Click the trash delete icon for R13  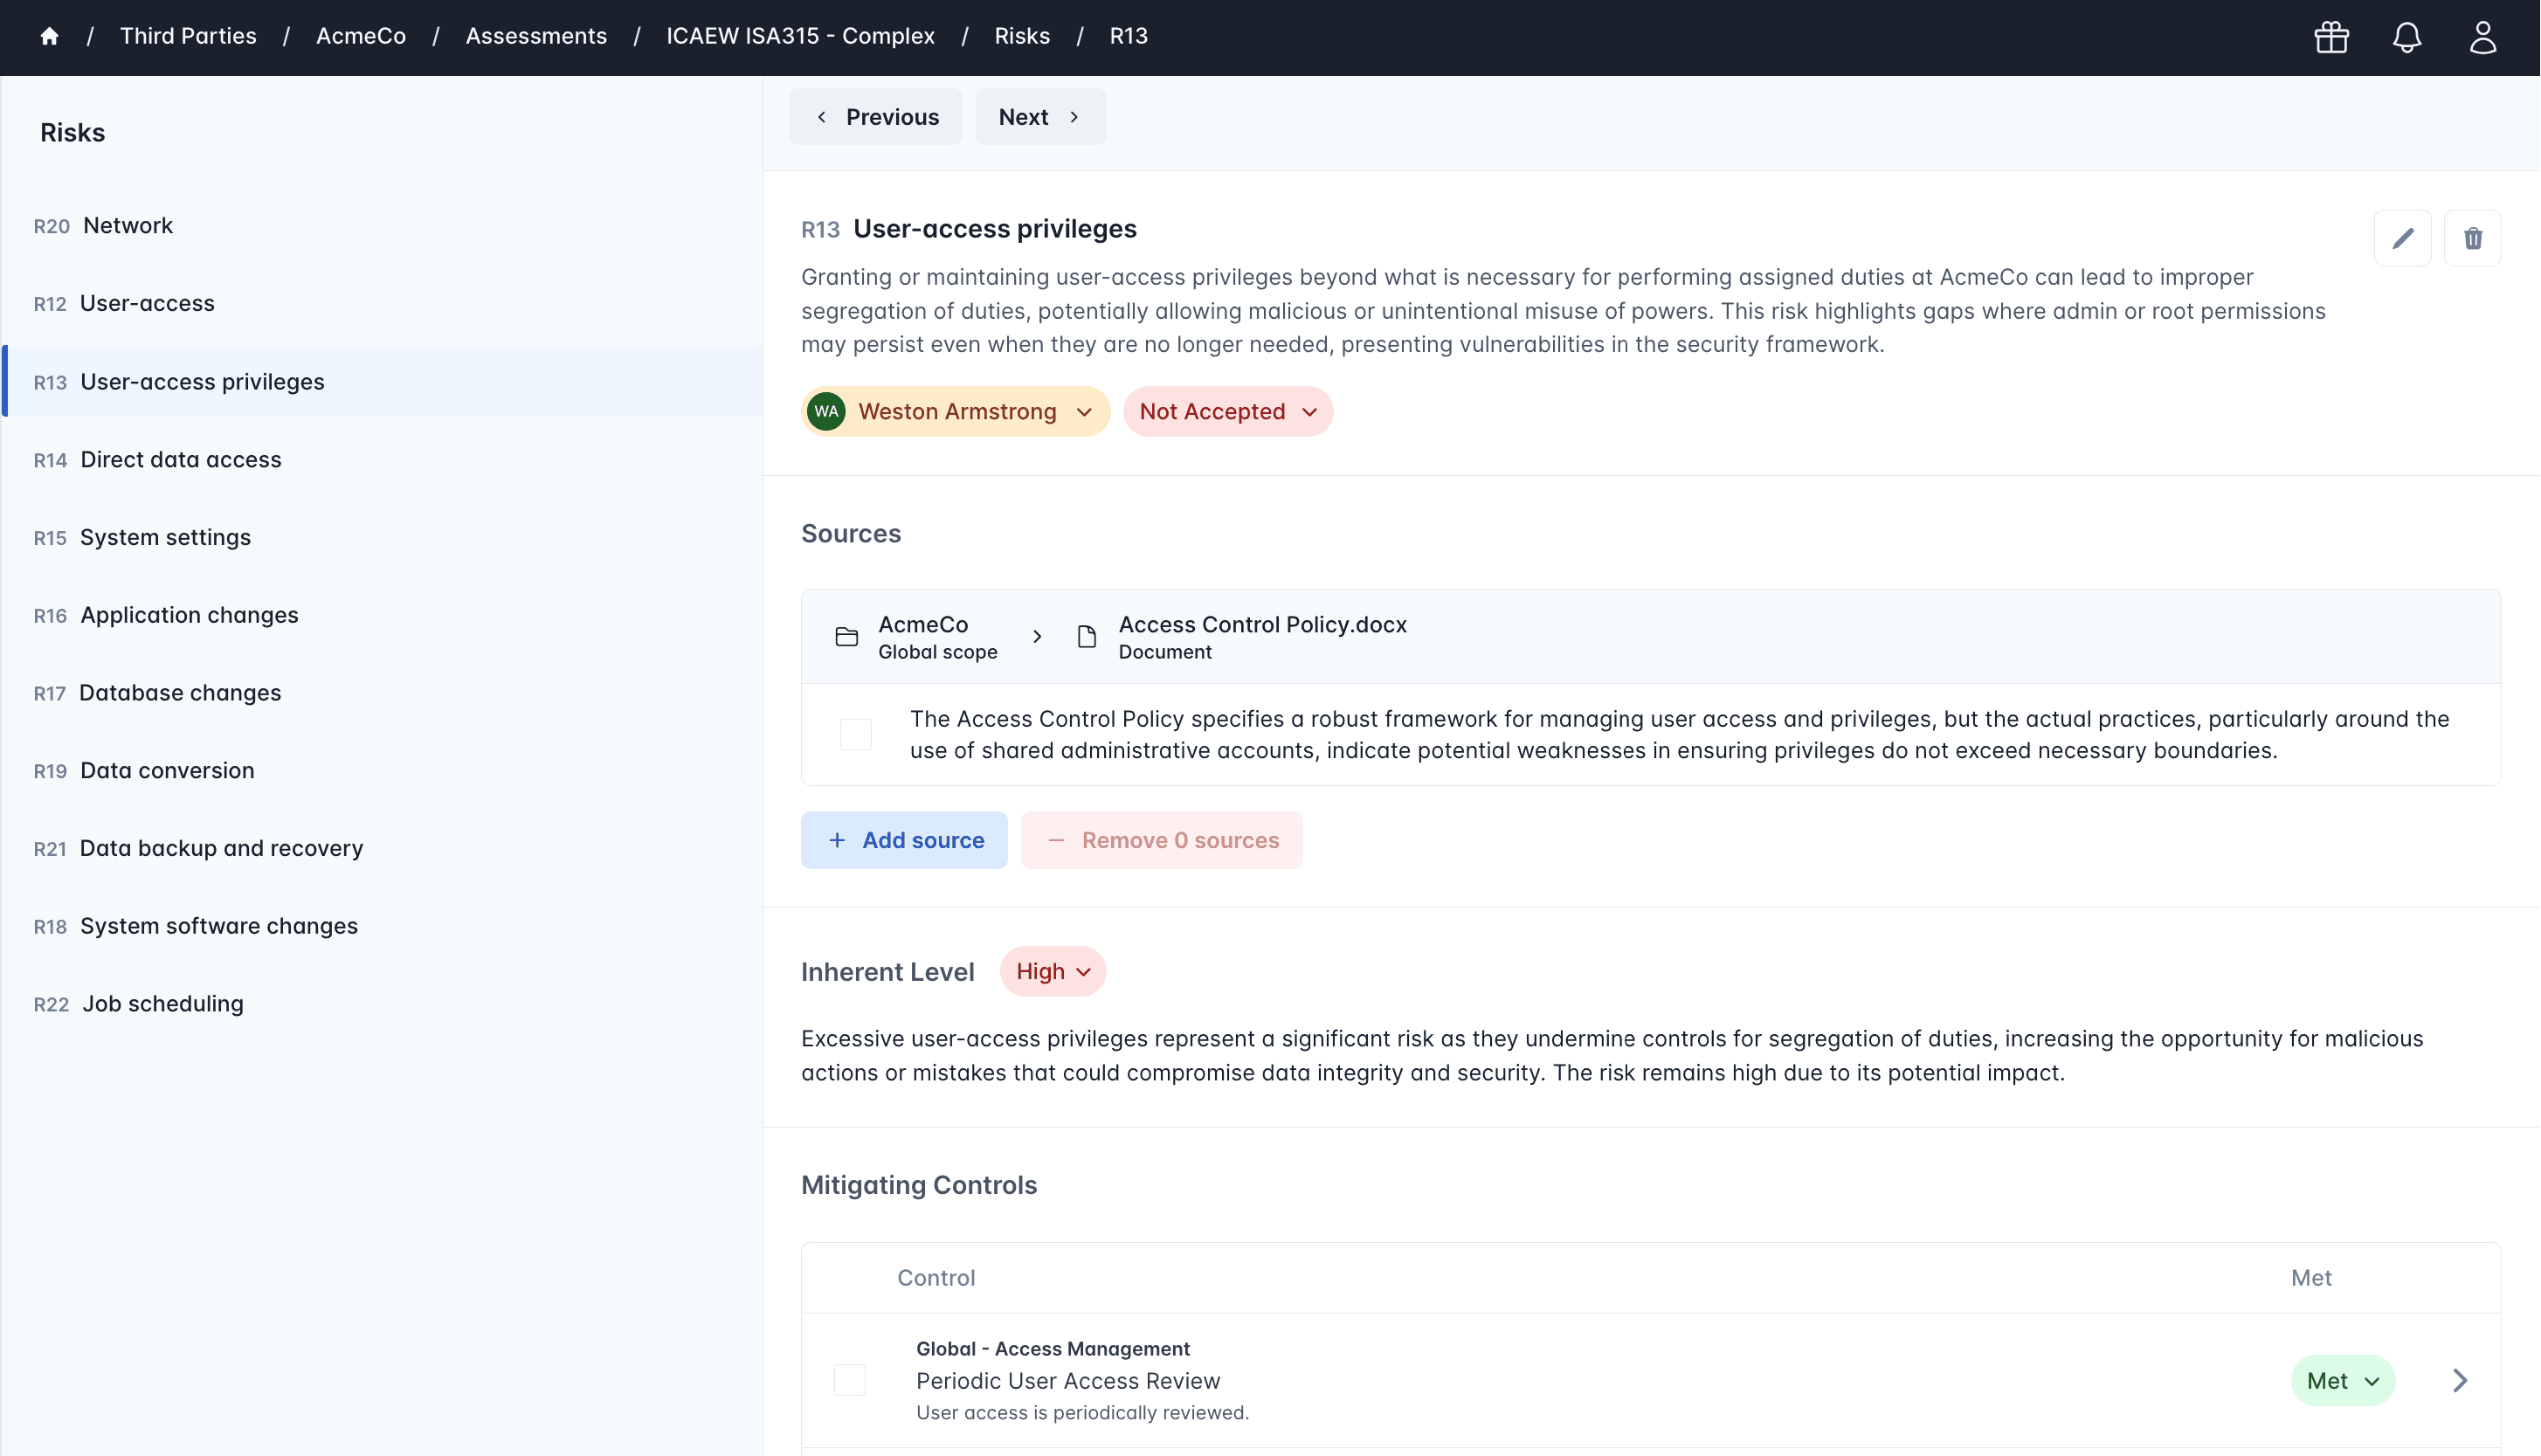click(2472, 238)
